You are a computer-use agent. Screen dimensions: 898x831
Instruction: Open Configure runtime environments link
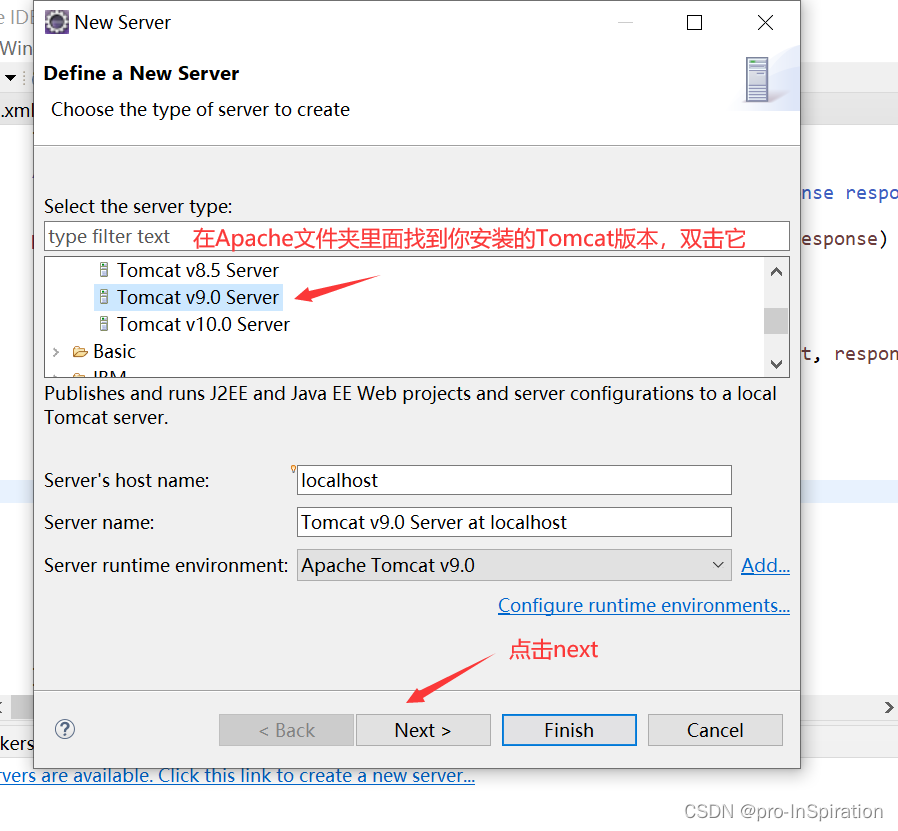coord(644,605)
